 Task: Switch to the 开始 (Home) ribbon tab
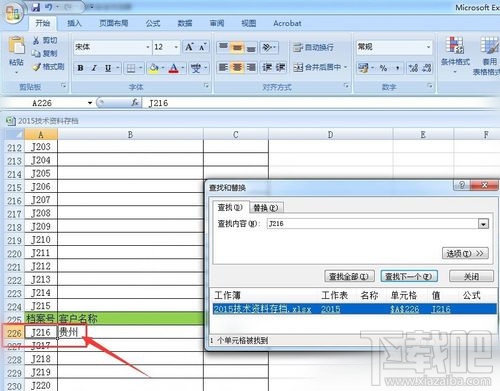pos(43,23)
